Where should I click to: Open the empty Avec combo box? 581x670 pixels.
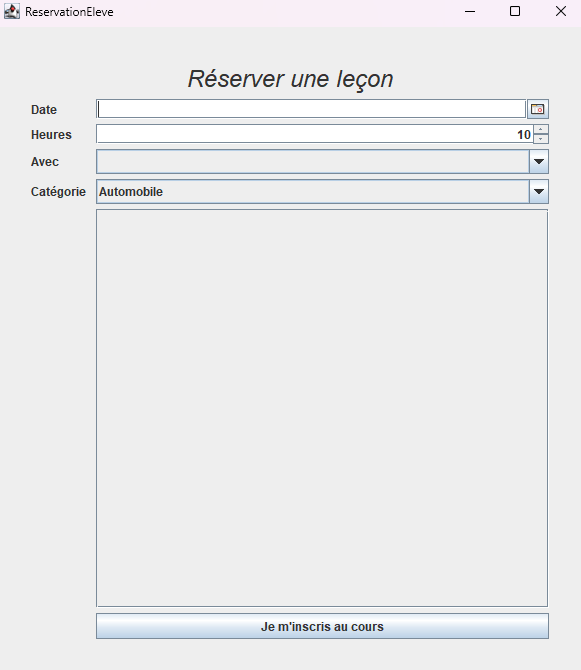pyautogui.click(x=323, y=162)
